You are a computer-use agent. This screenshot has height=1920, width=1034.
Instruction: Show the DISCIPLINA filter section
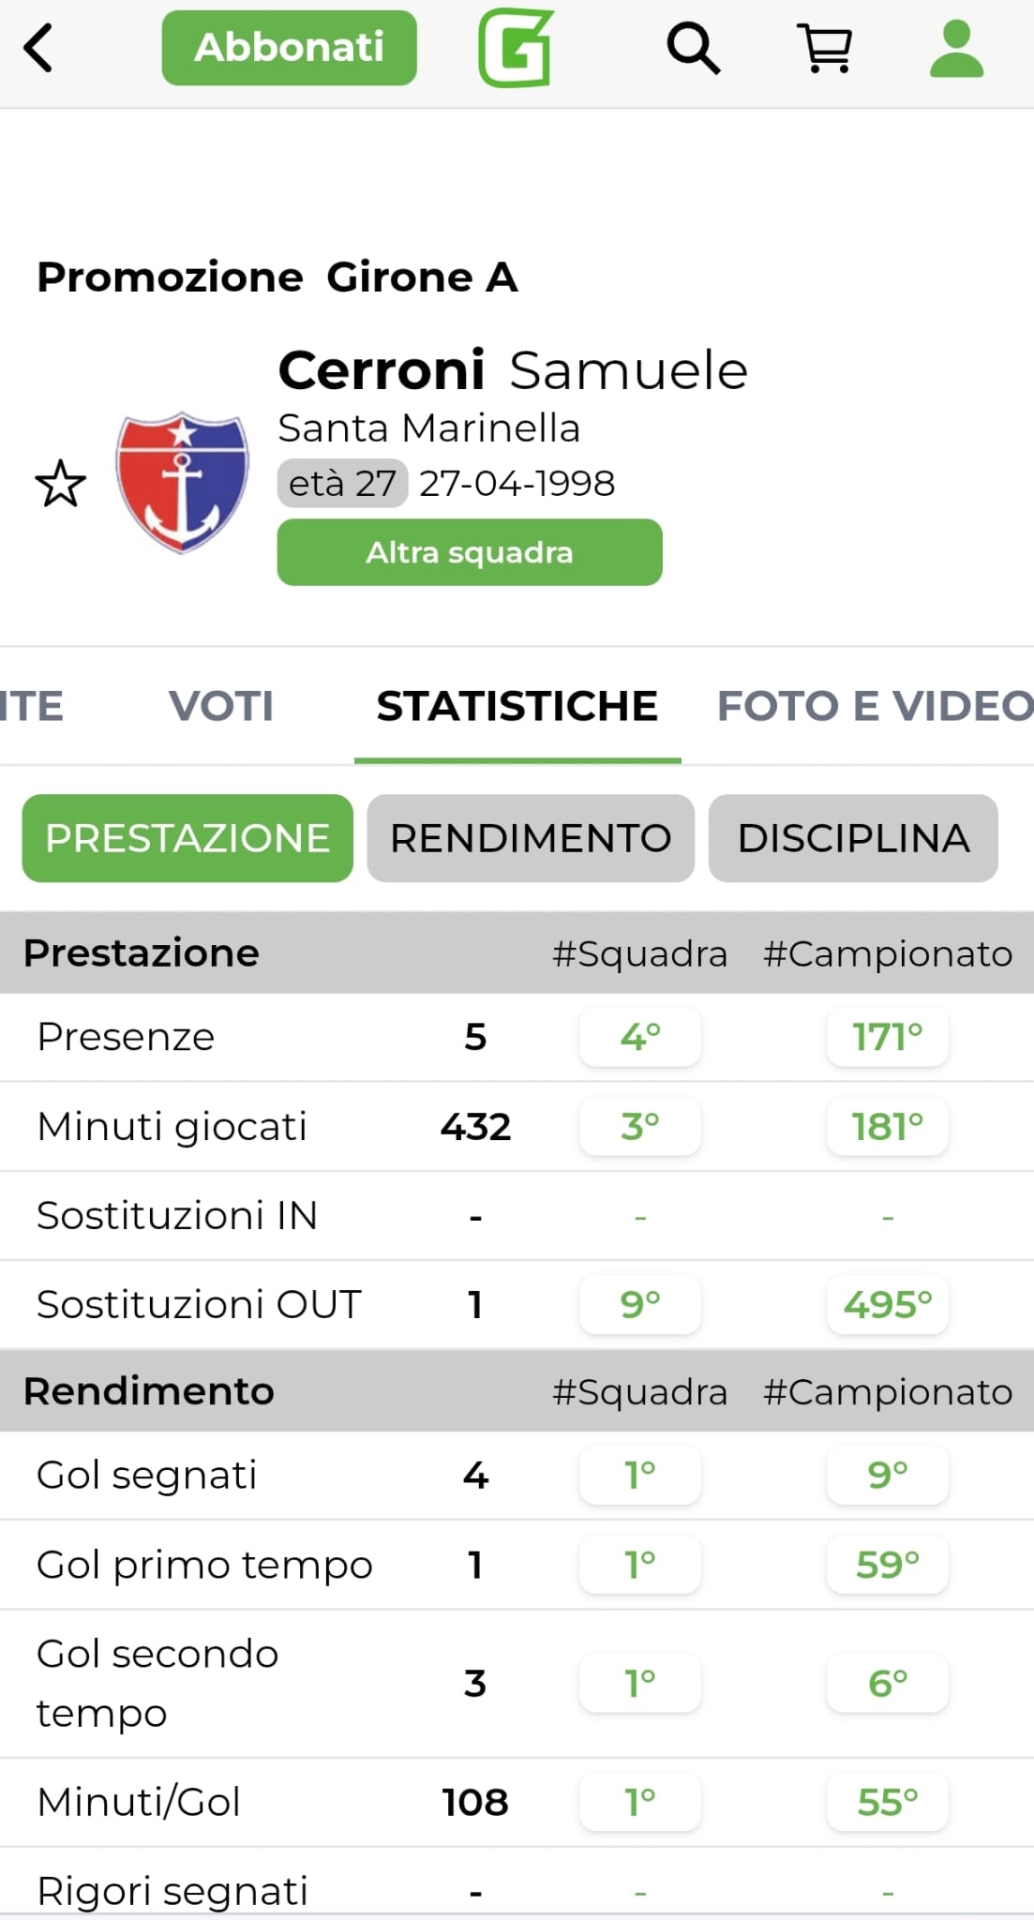coord(853,838)
